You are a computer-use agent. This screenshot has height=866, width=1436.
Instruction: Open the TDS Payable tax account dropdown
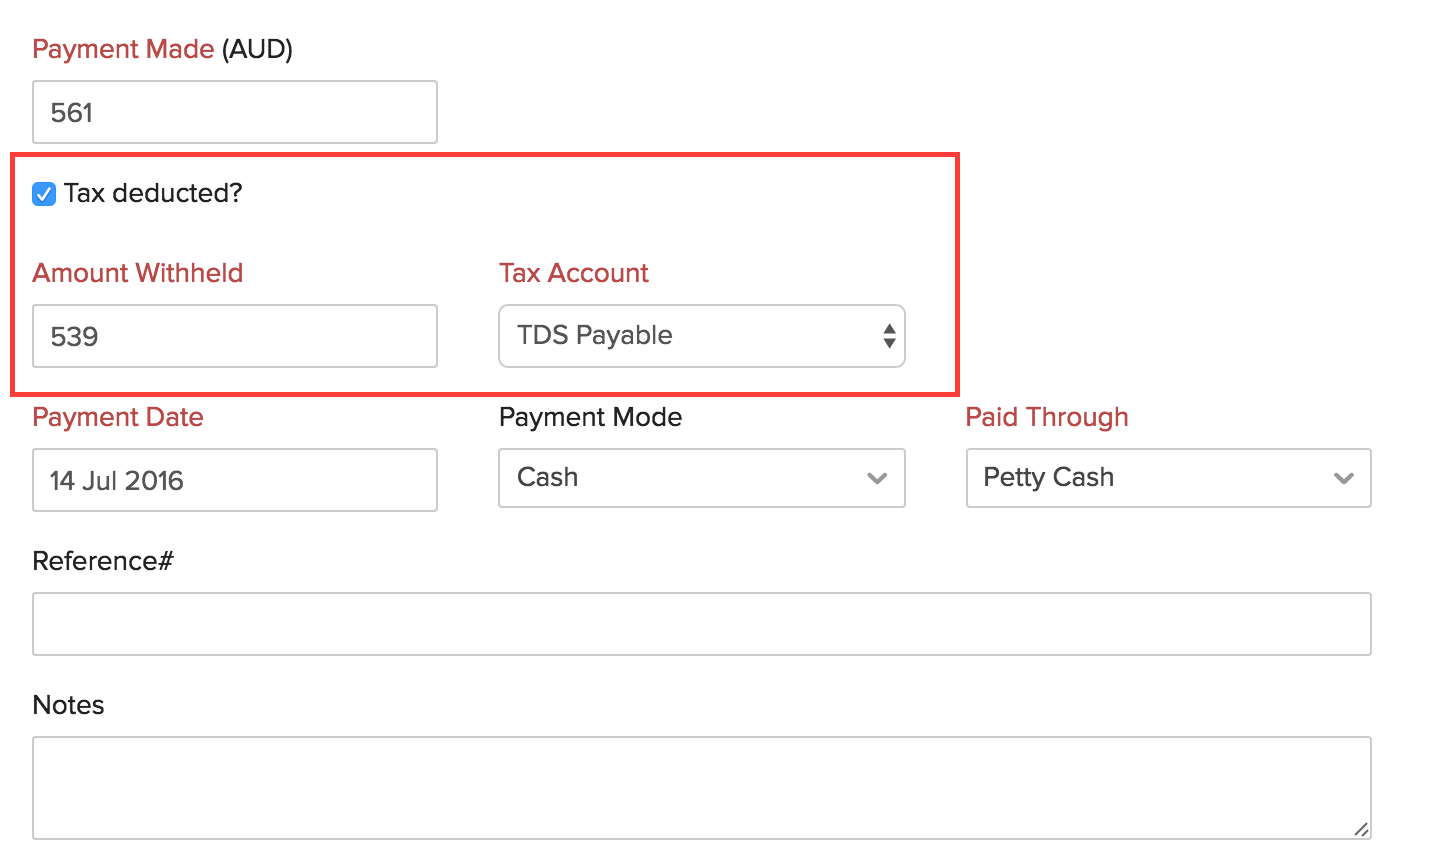[700, 336]
